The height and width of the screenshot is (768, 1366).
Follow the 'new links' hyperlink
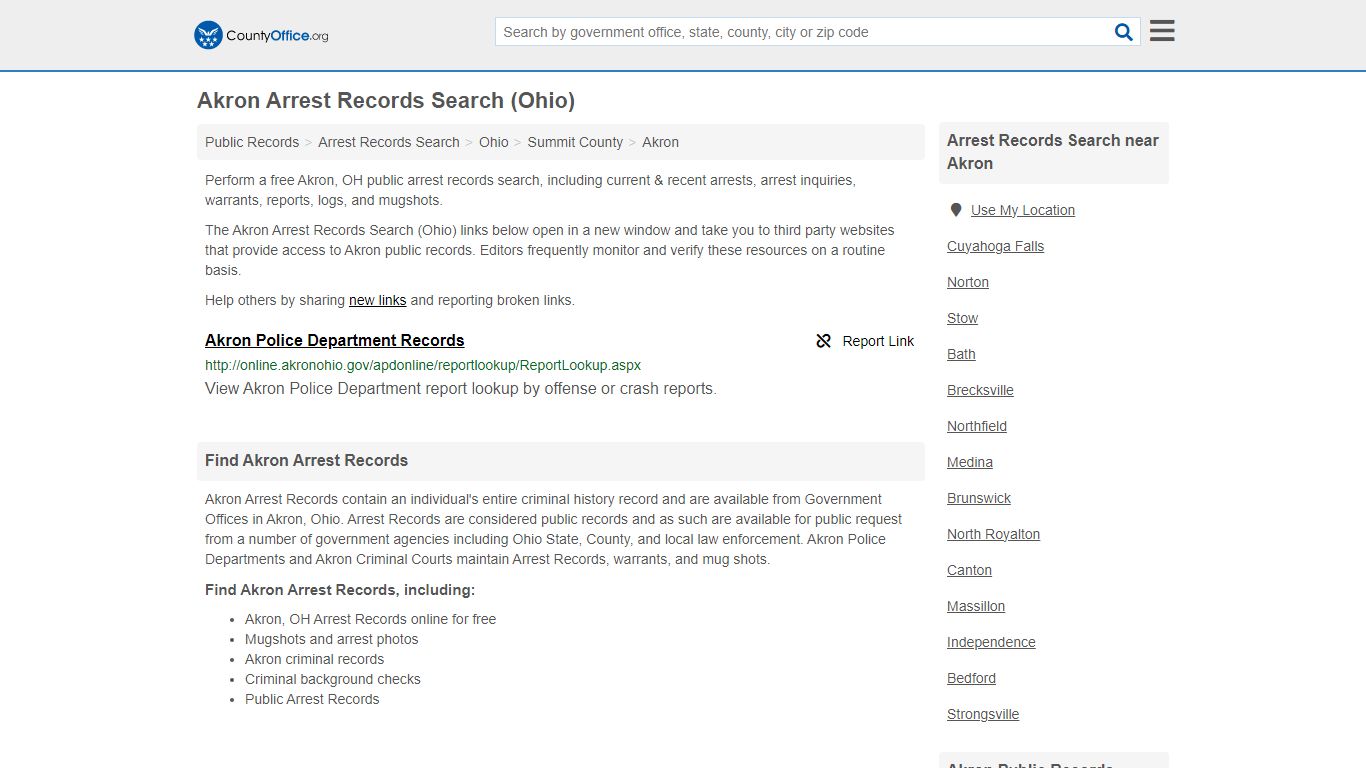click(x=377, y=300)
